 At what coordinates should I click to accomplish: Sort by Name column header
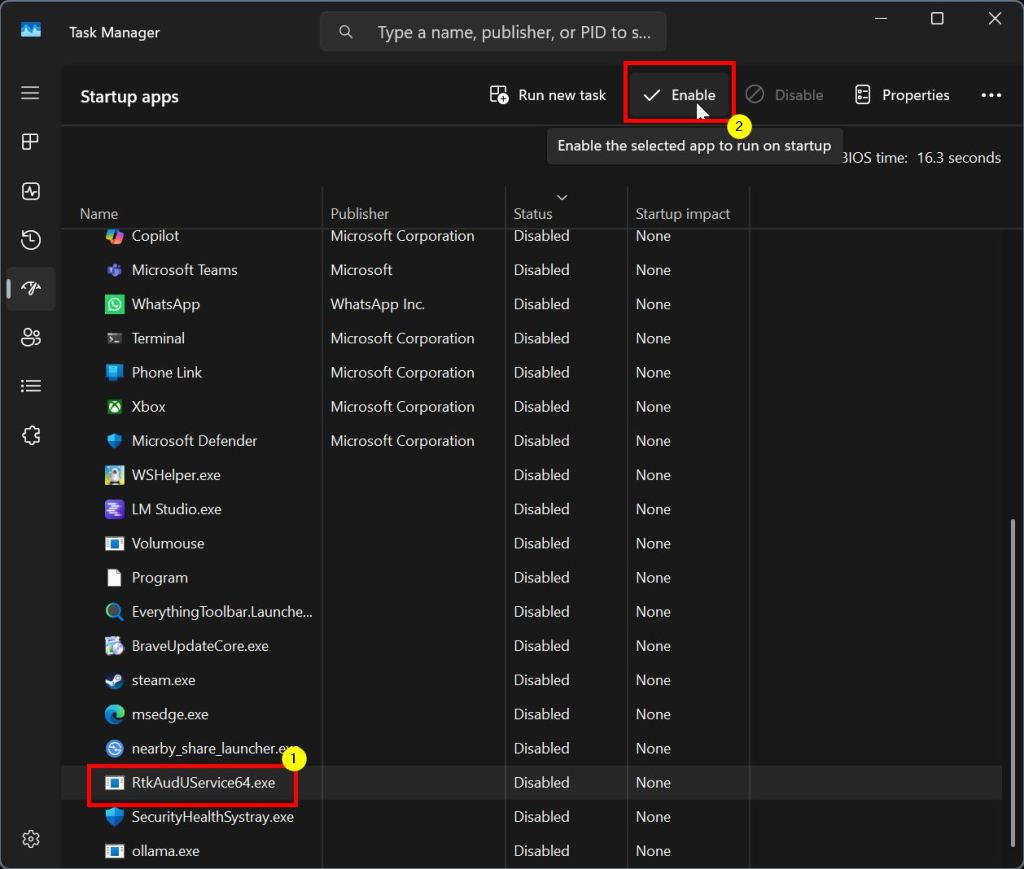pos(192,213)
